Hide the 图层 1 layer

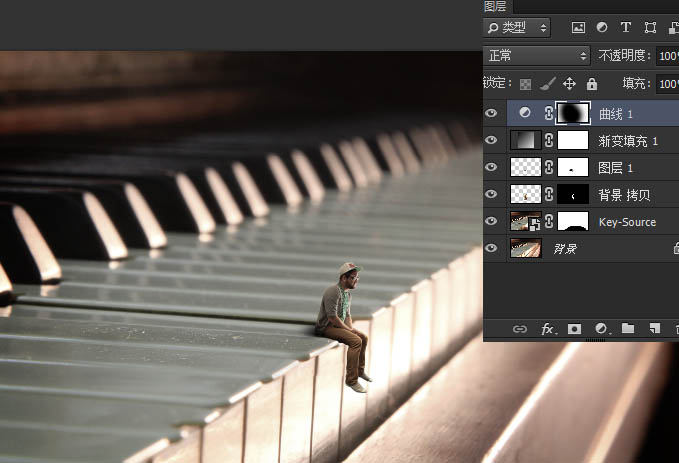491,167
